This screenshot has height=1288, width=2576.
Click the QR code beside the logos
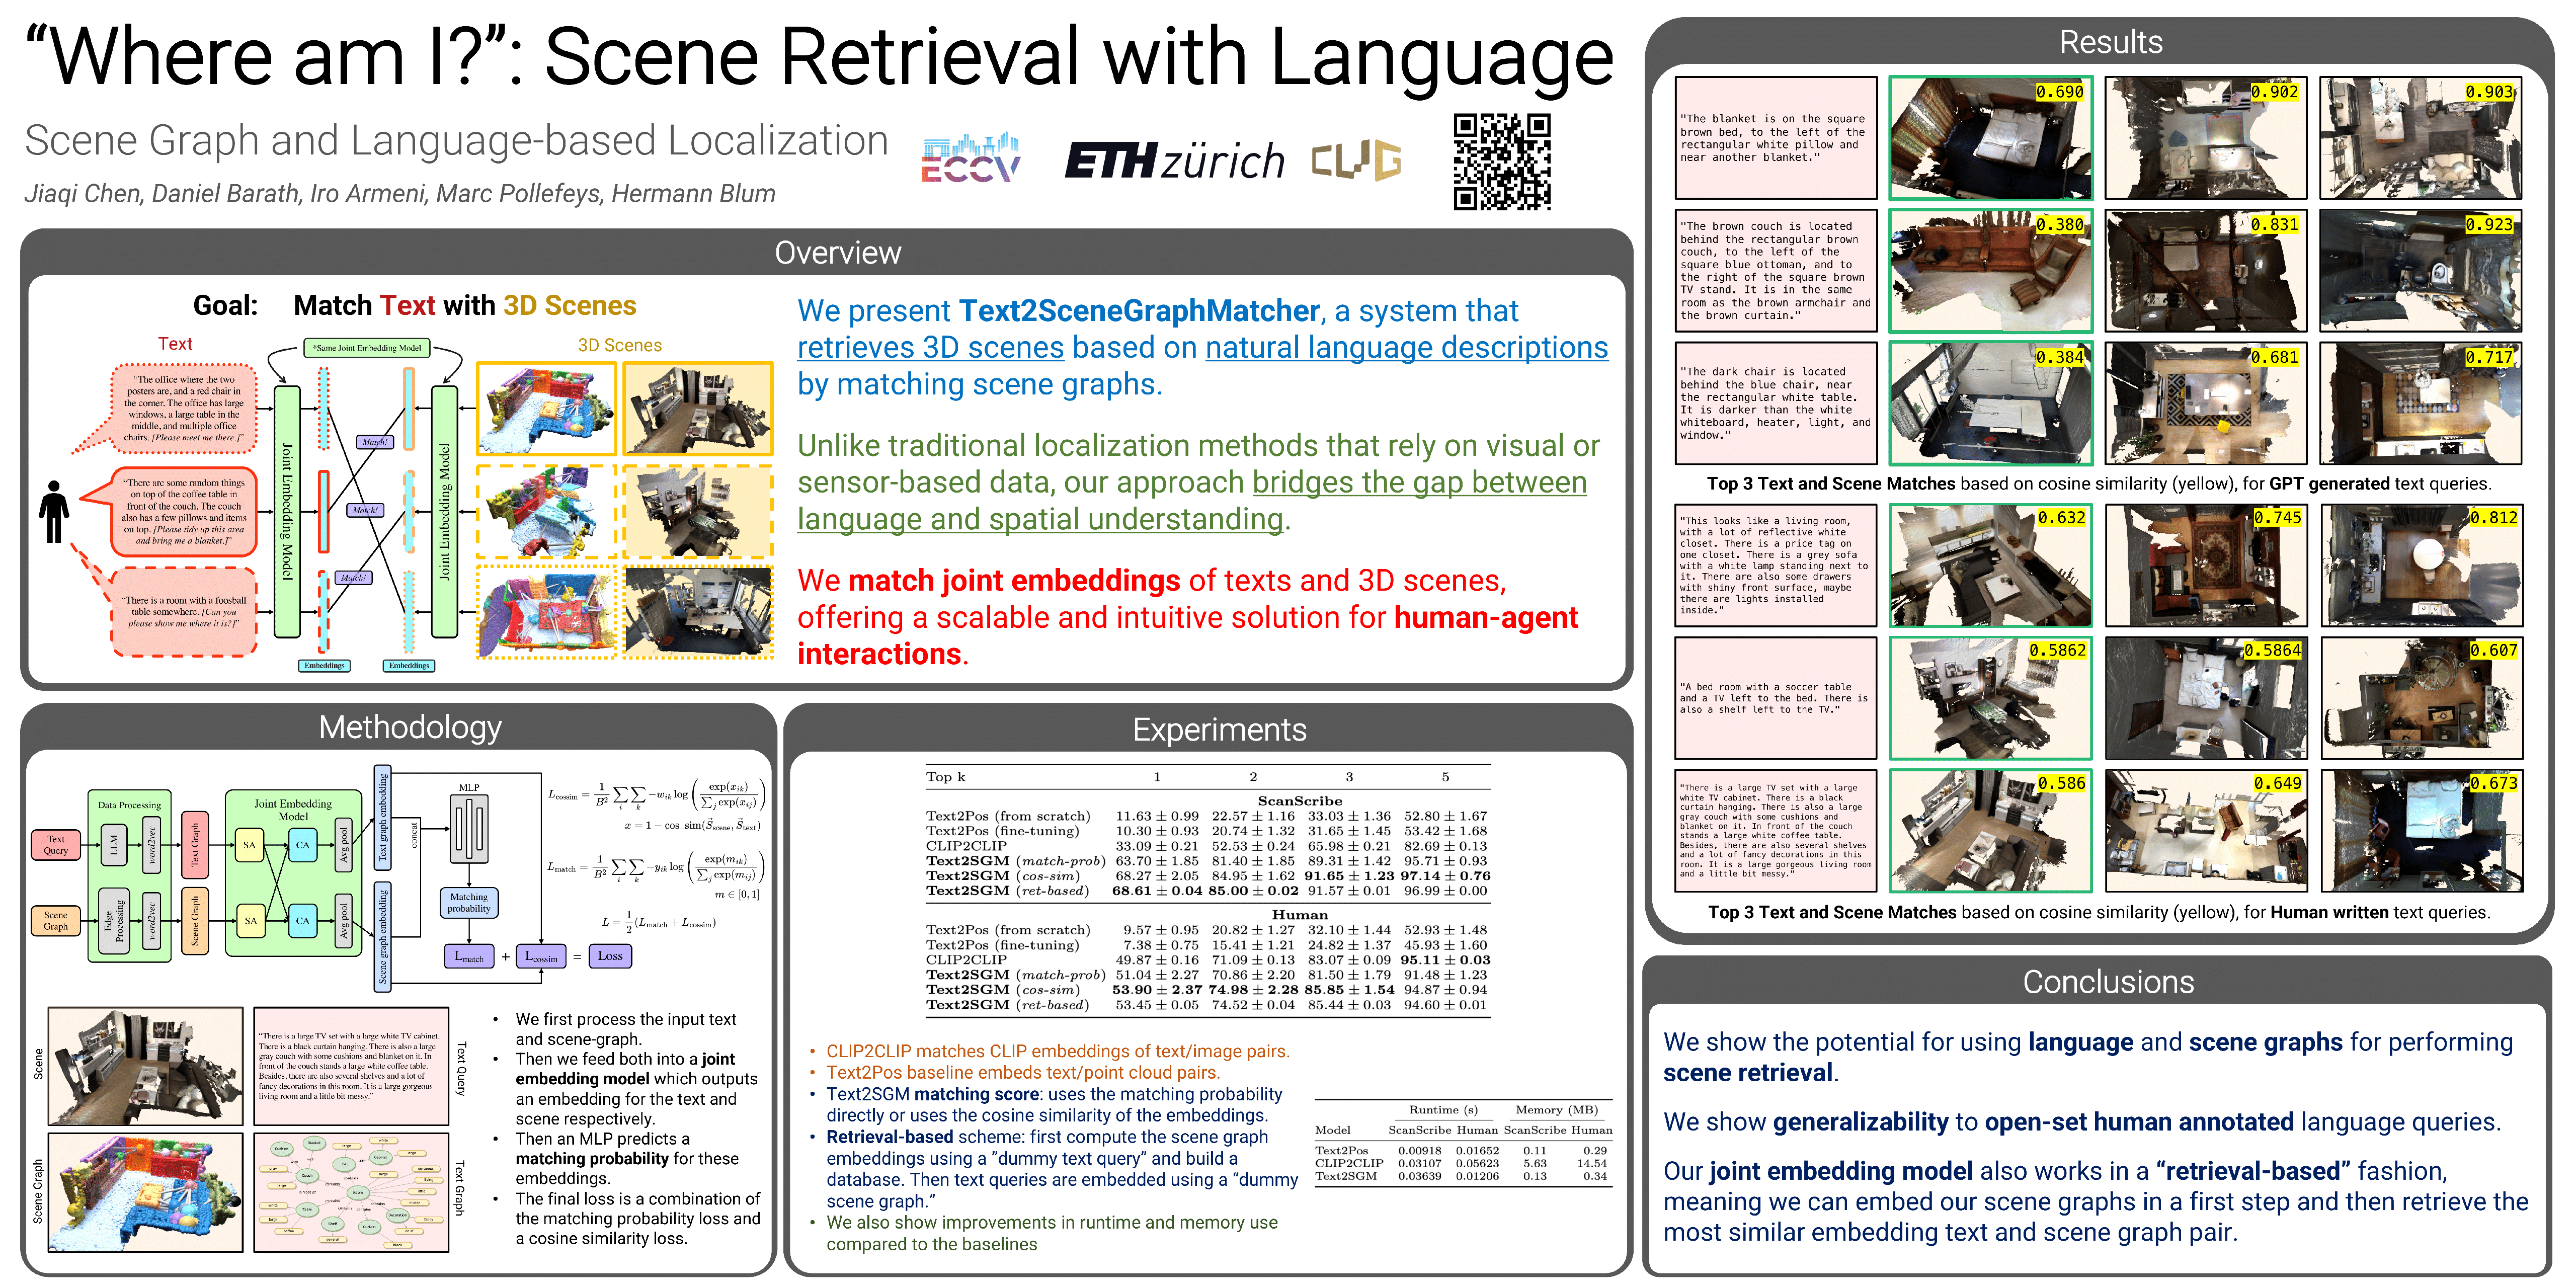(1502, 161)
